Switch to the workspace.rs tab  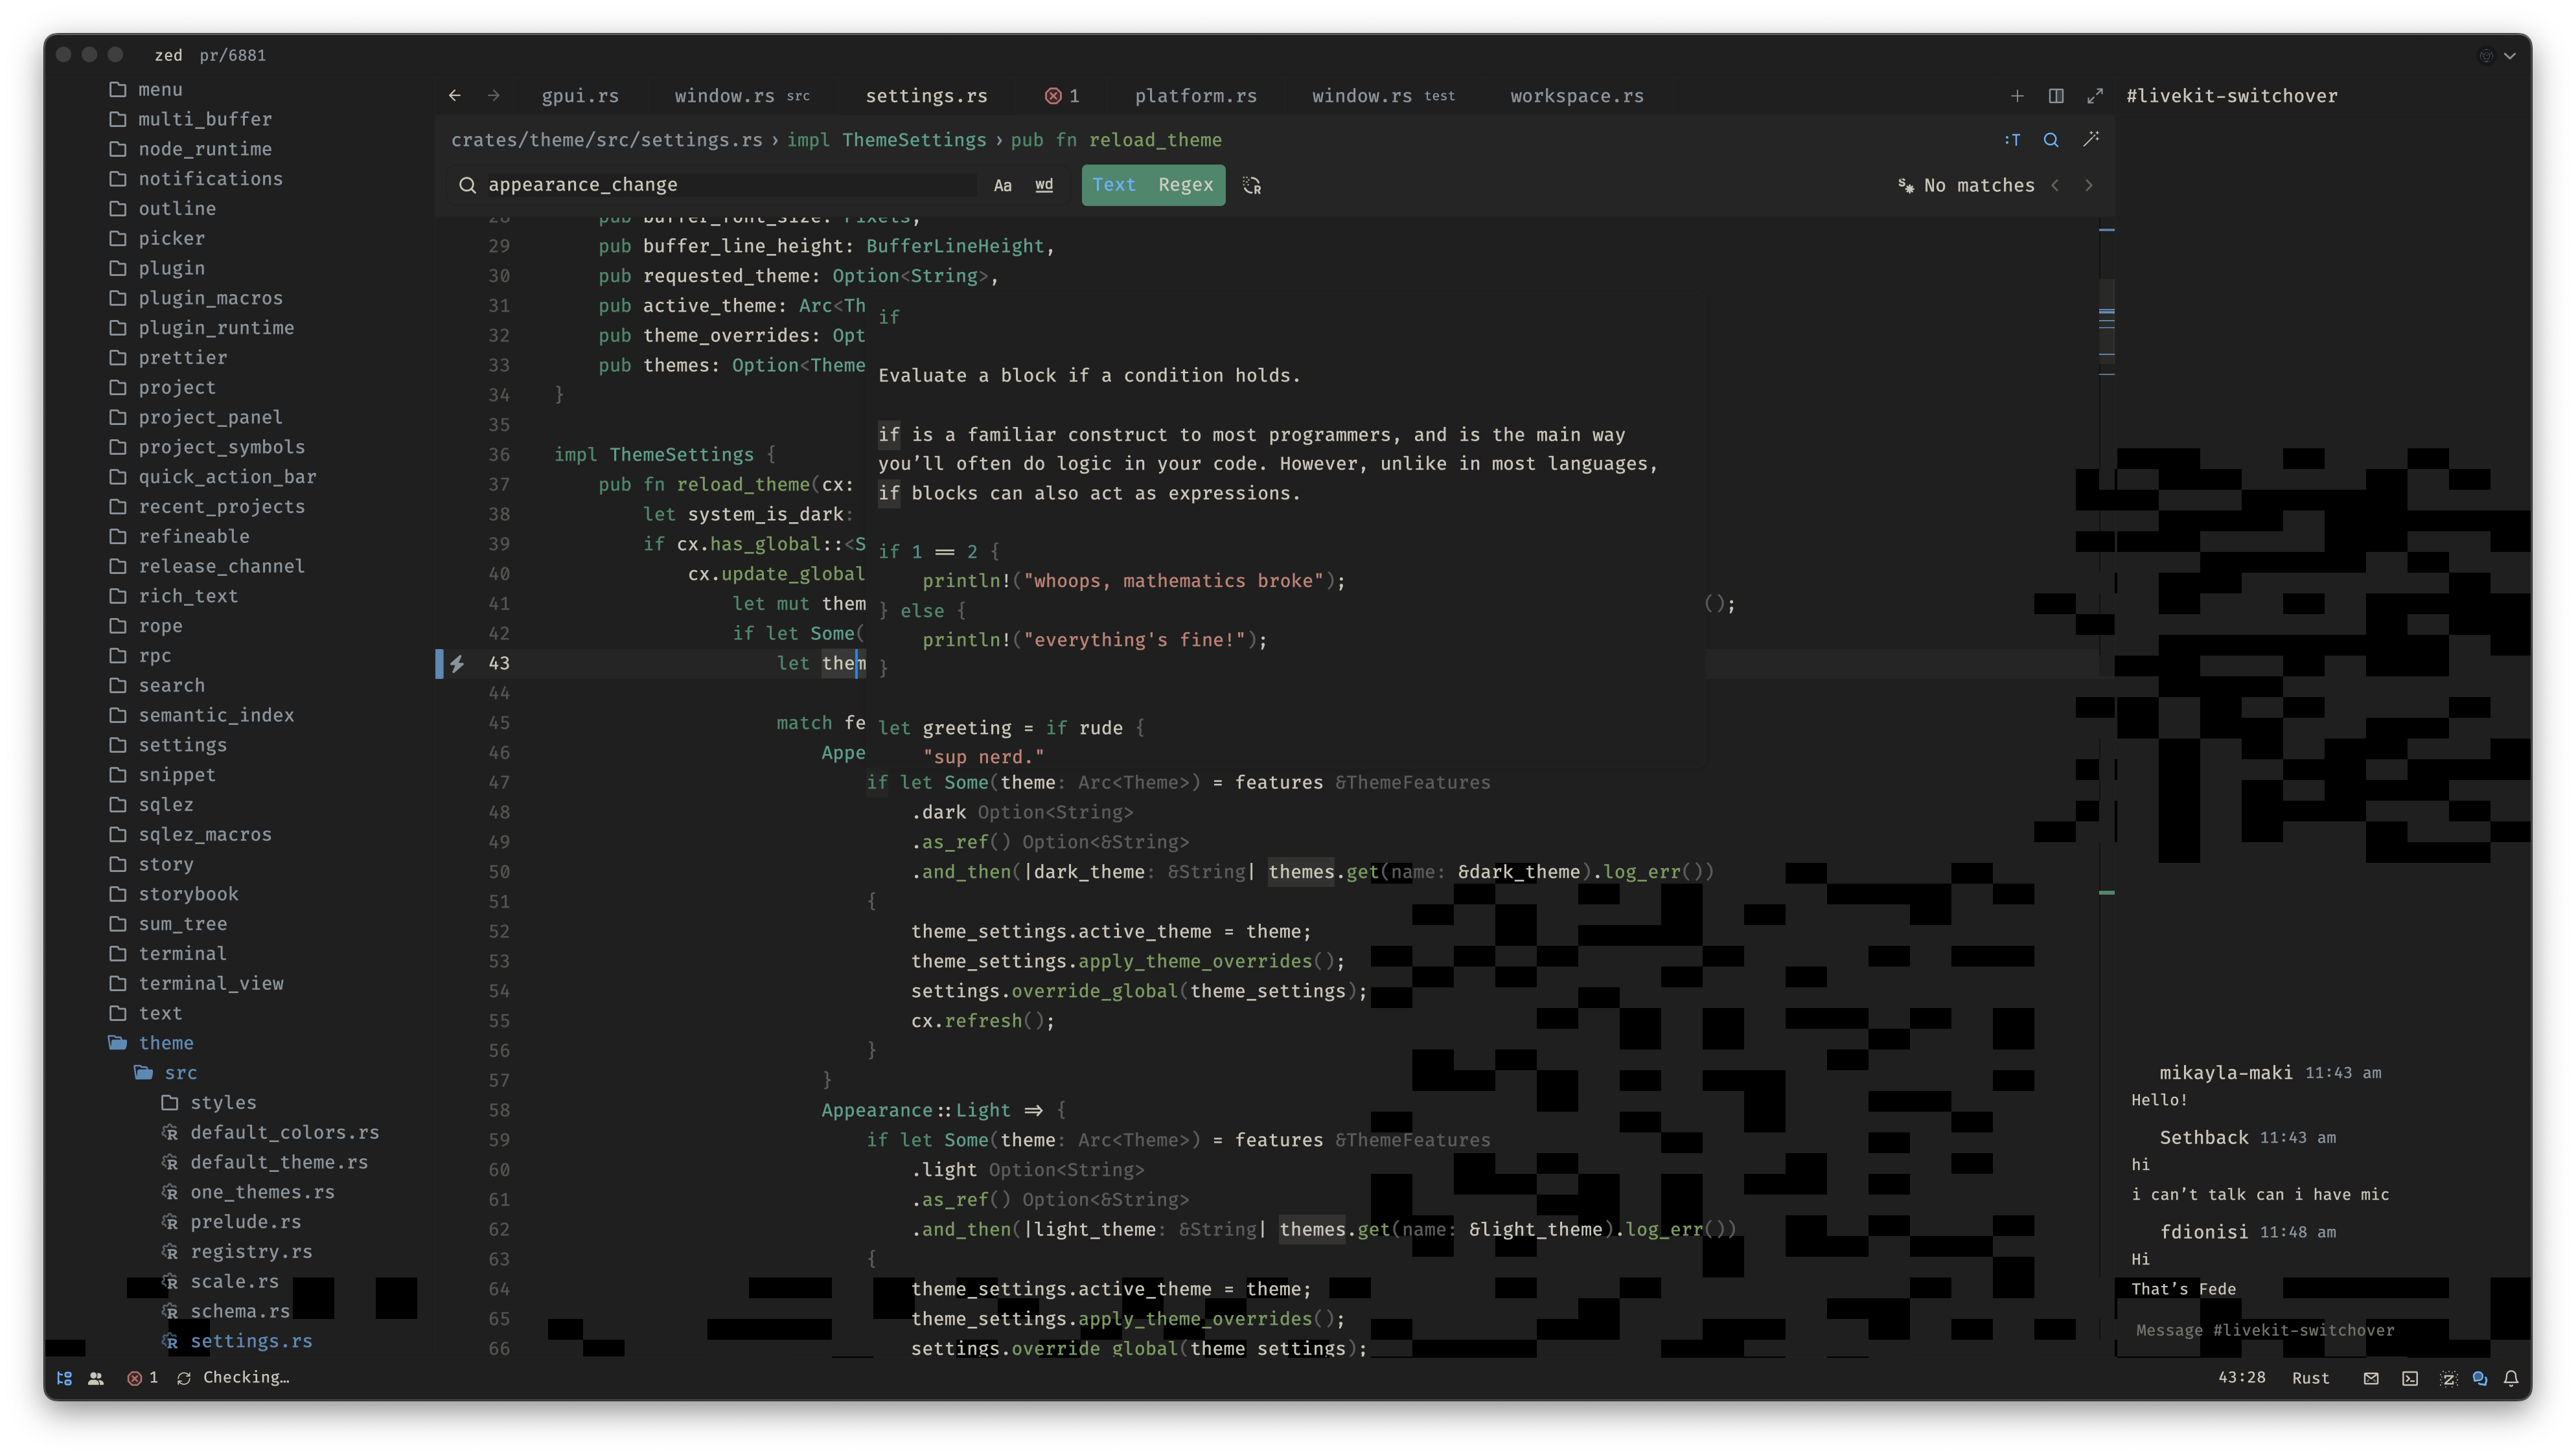(1576, 96)
